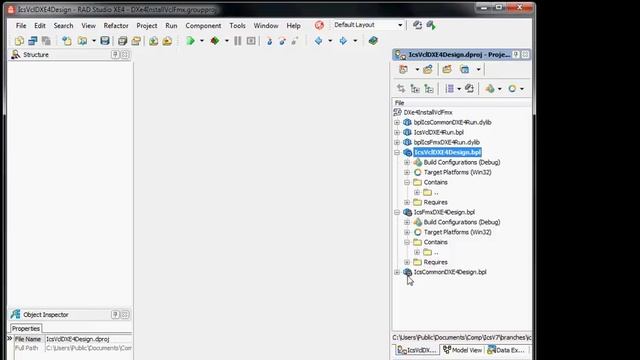Click the Sync icon in Project Manager
The height and width of the screenshot is (360, 640).
click(x=401, y=89)
